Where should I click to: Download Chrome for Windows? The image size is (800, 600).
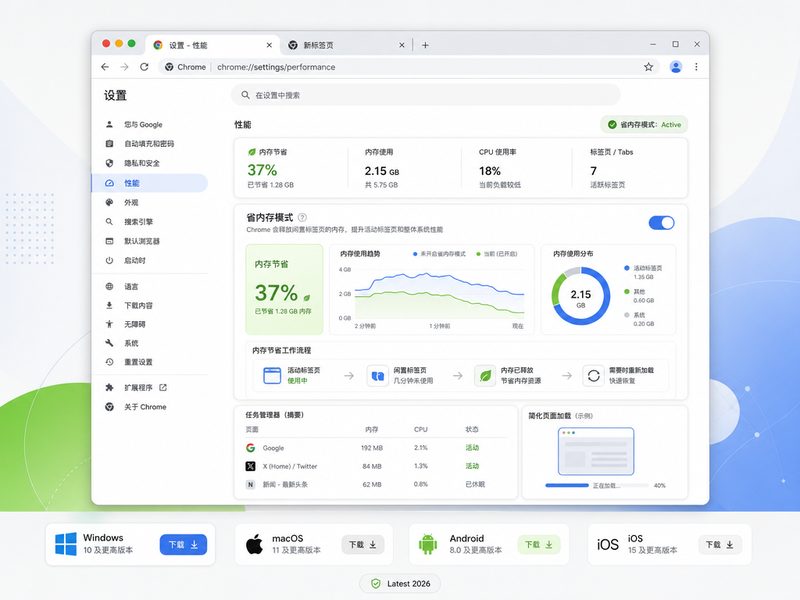[183, 545]
